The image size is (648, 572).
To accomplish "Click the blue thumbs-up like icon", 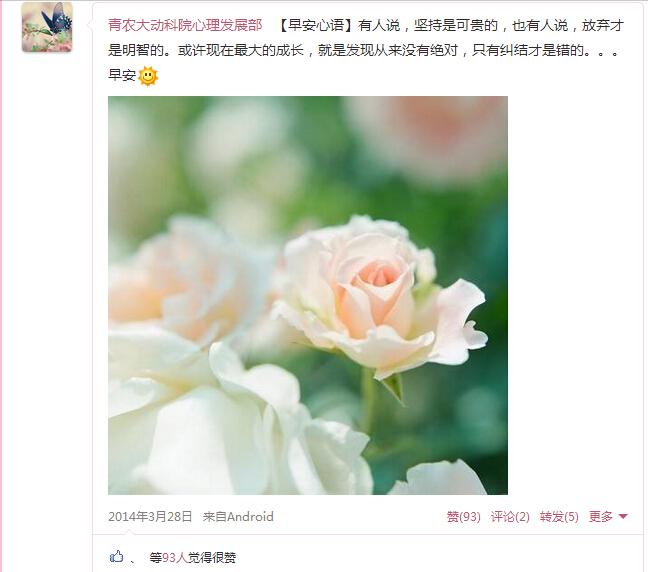I will (117, 556).
